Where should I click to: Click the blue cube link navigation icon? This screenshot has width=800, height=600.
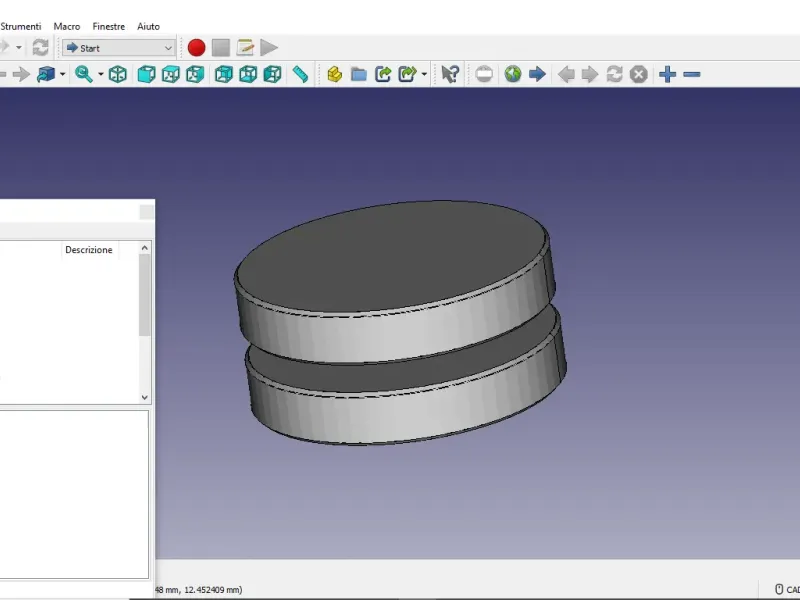point(45,74)
